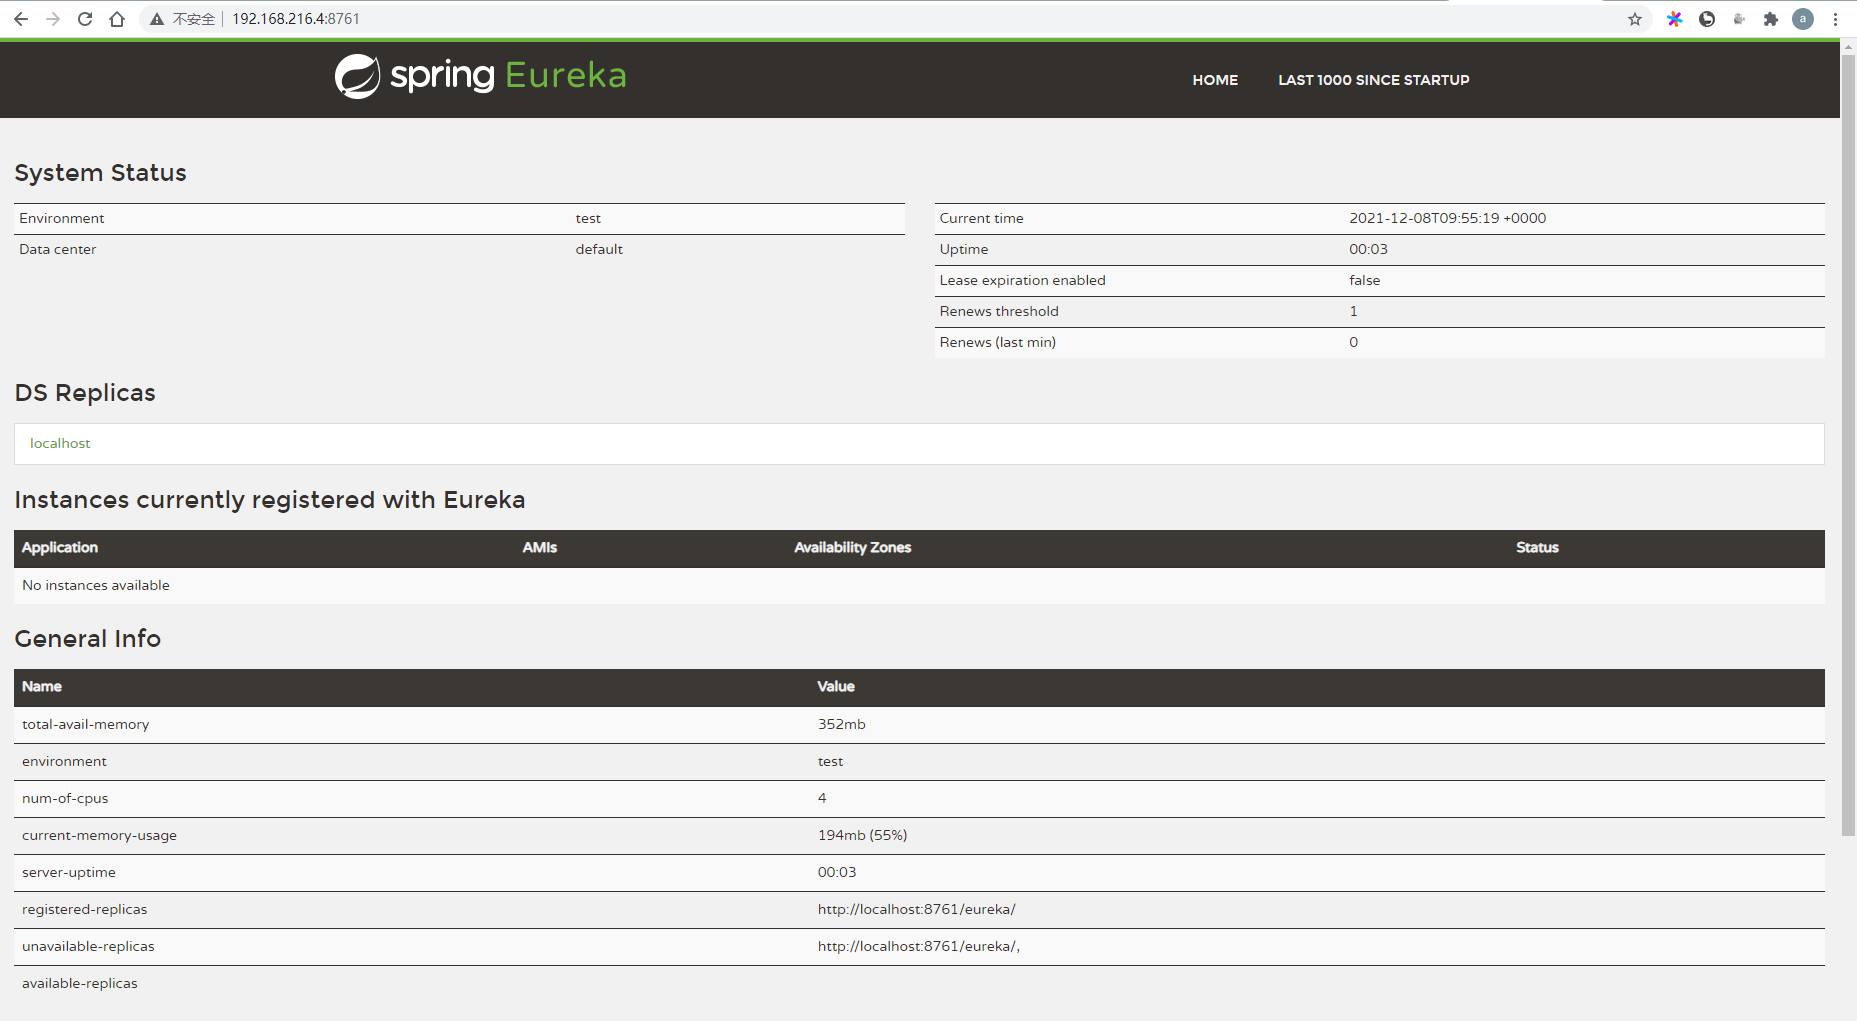Select the No instances available text
1857x1021 pixels.
[96, 586]
